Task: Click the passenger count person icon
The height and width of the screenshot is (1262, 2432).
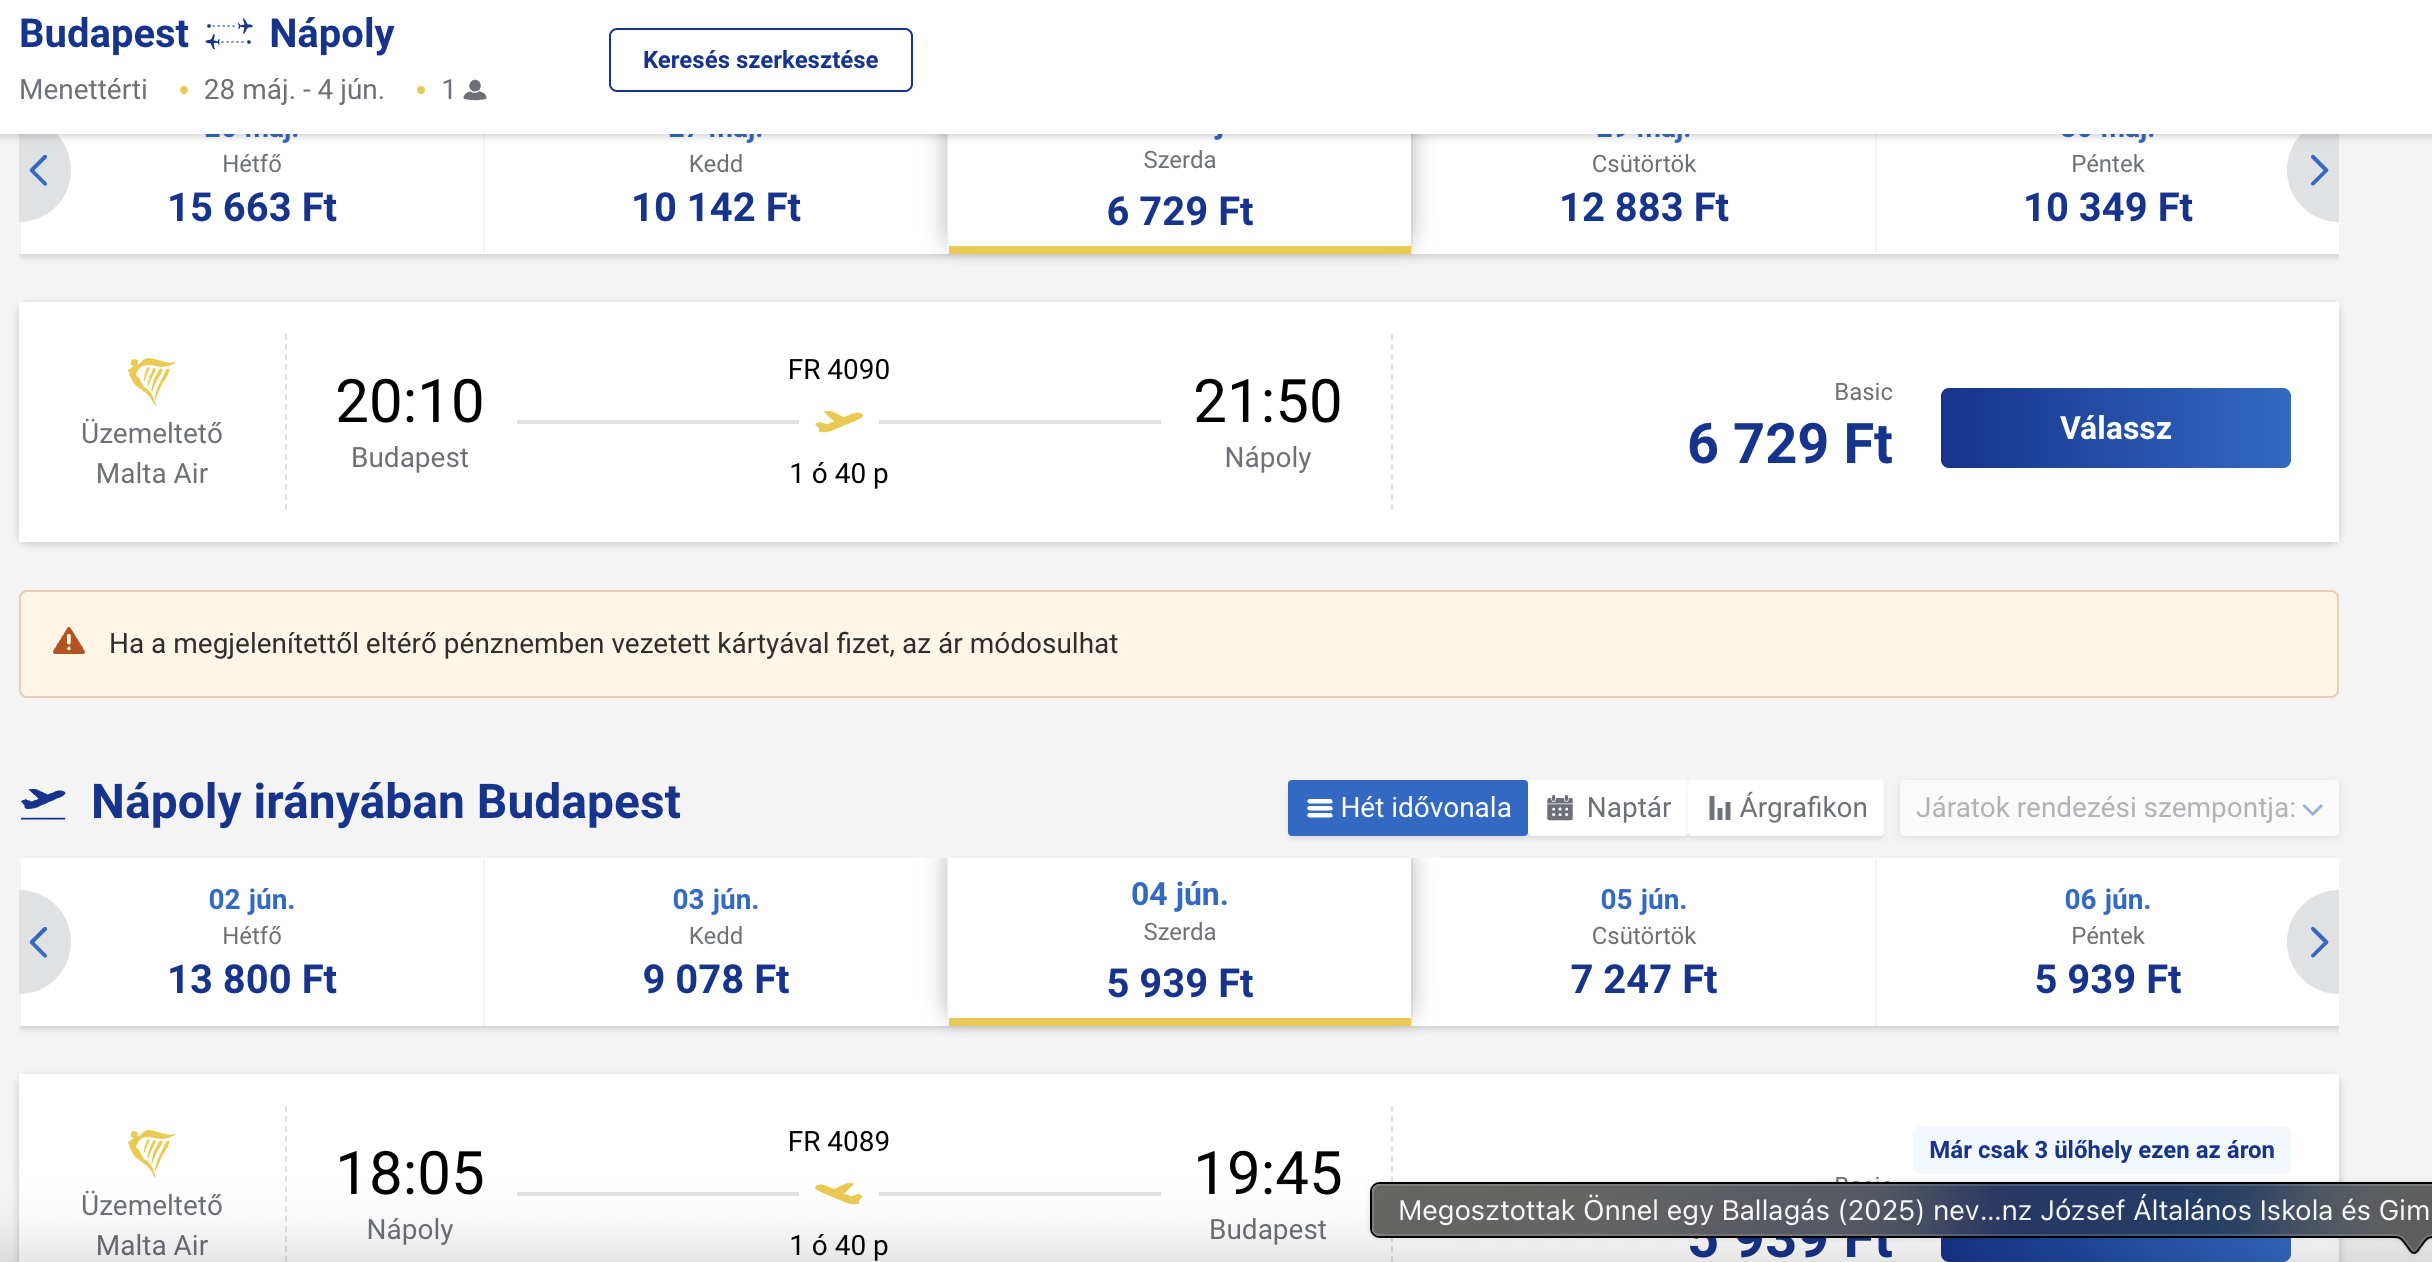Action: [476, 91]
